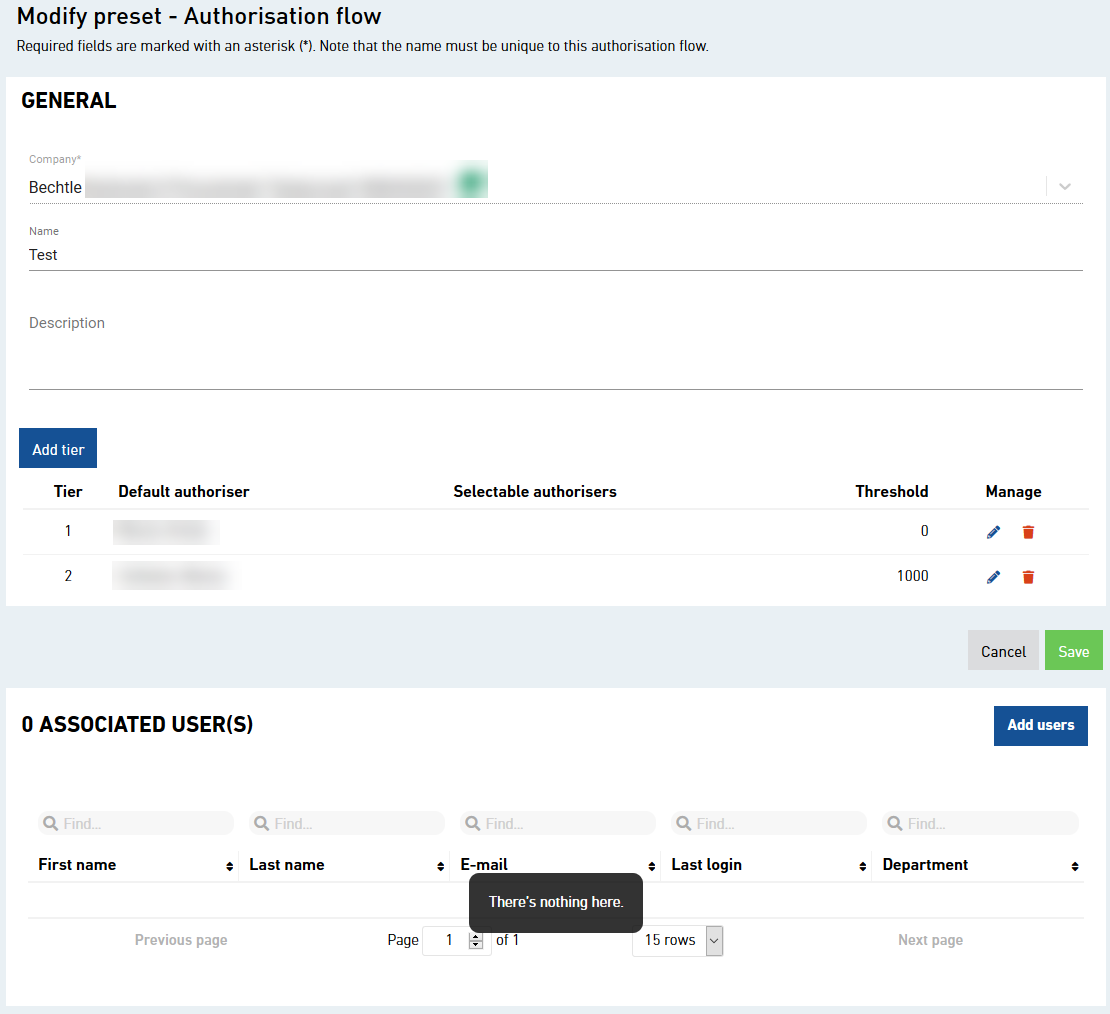
Task: Remove tier 2 using the red trash icon
Action: (x=1028, y=576)
